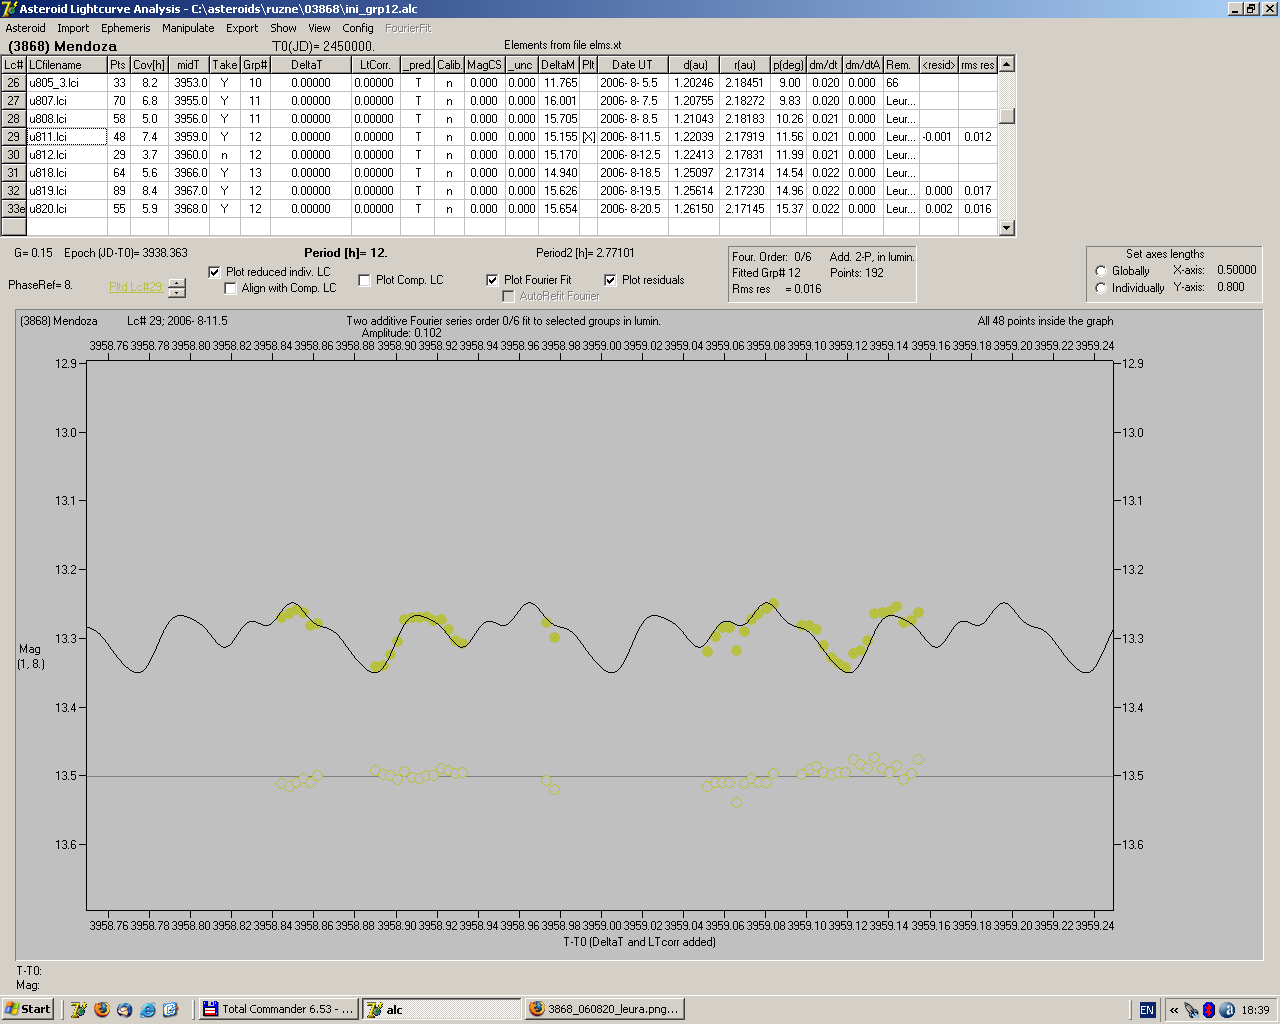Open the Ephemeris menu

coord(125,28)
